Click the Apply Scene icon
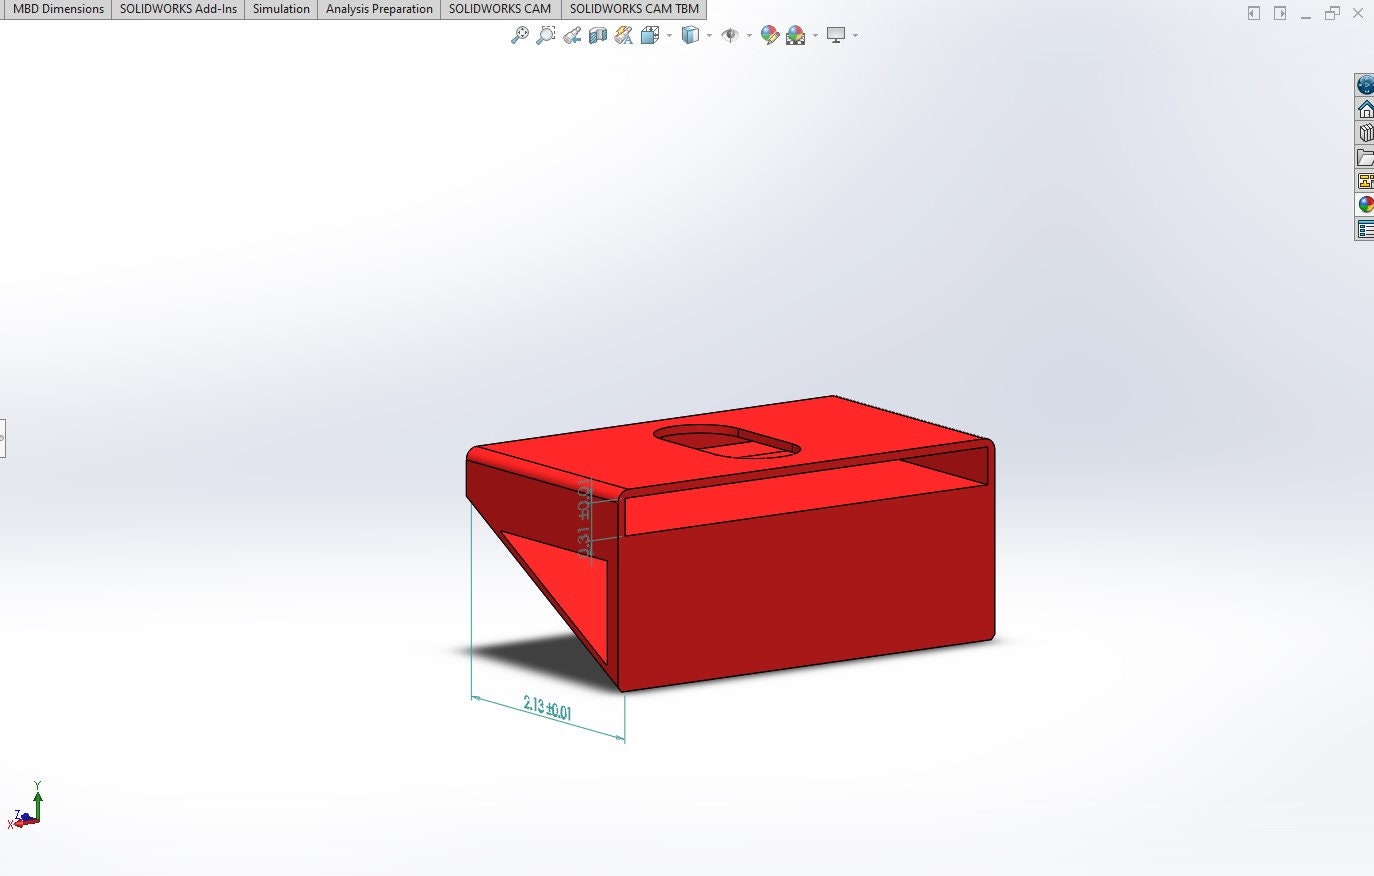 [795, 35]
